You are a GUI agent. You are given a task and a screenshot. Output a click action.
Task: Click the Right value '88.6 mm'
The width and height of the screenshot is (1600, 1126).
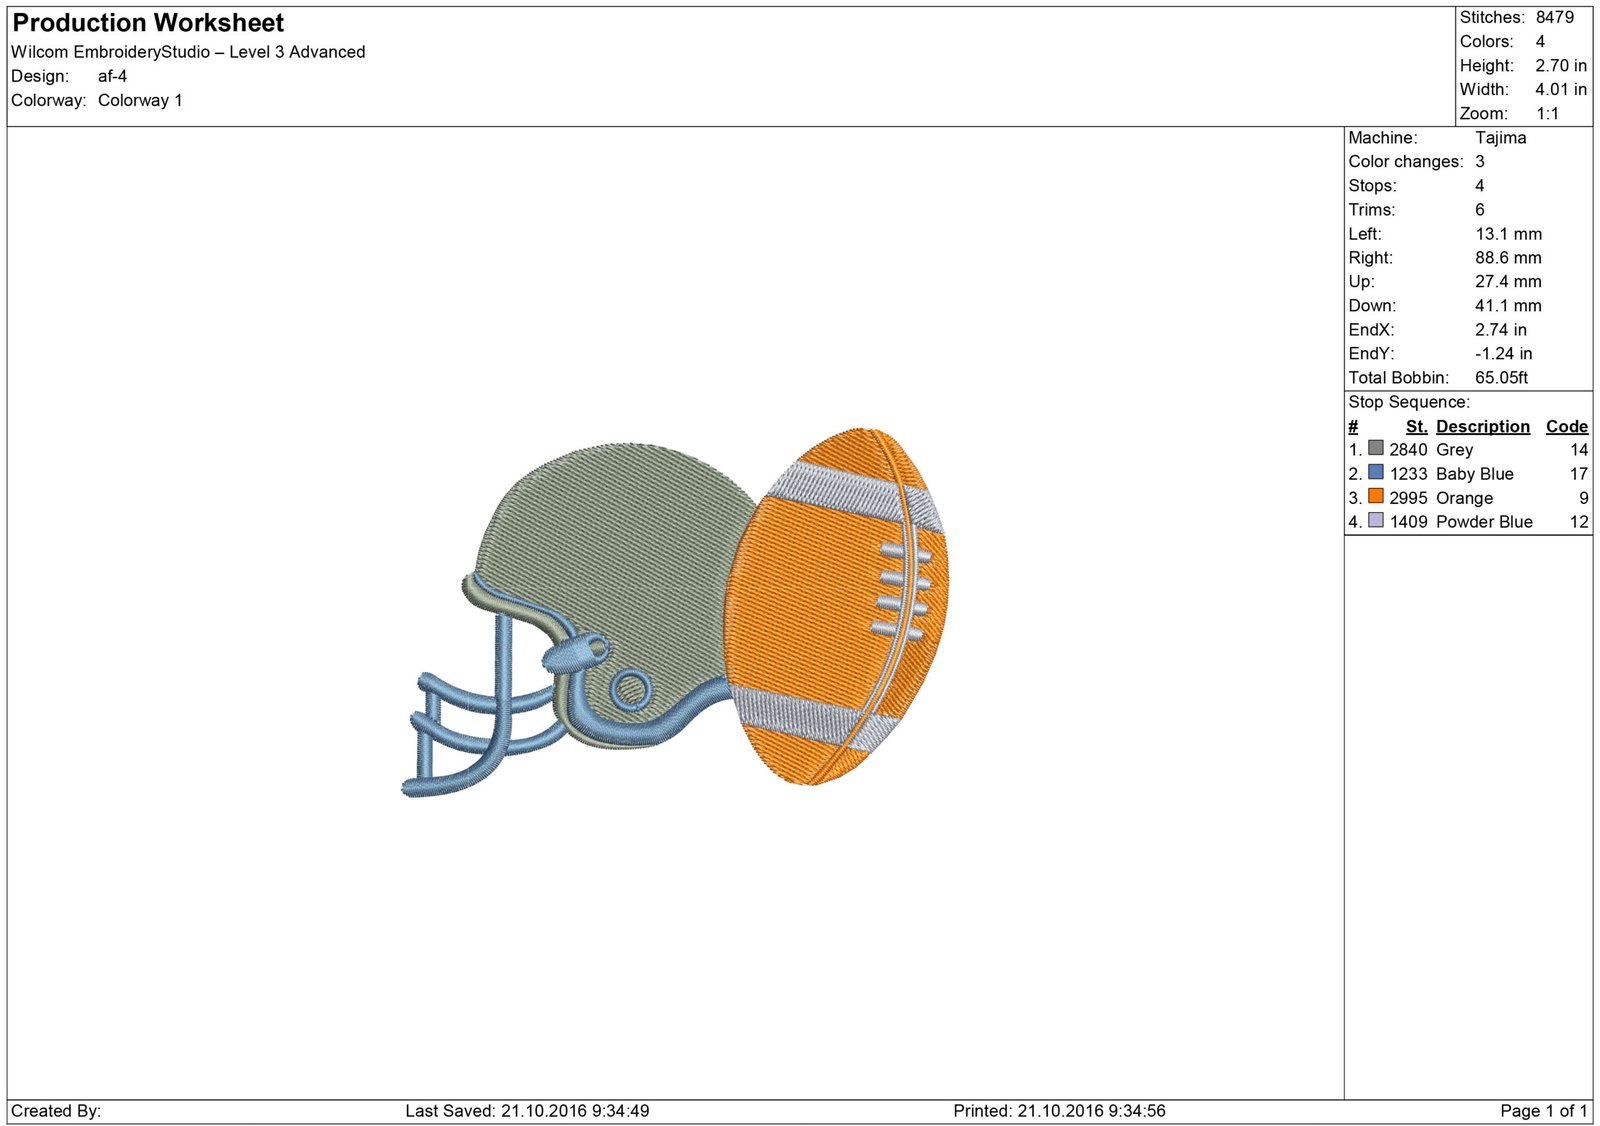coord(1509,258)
